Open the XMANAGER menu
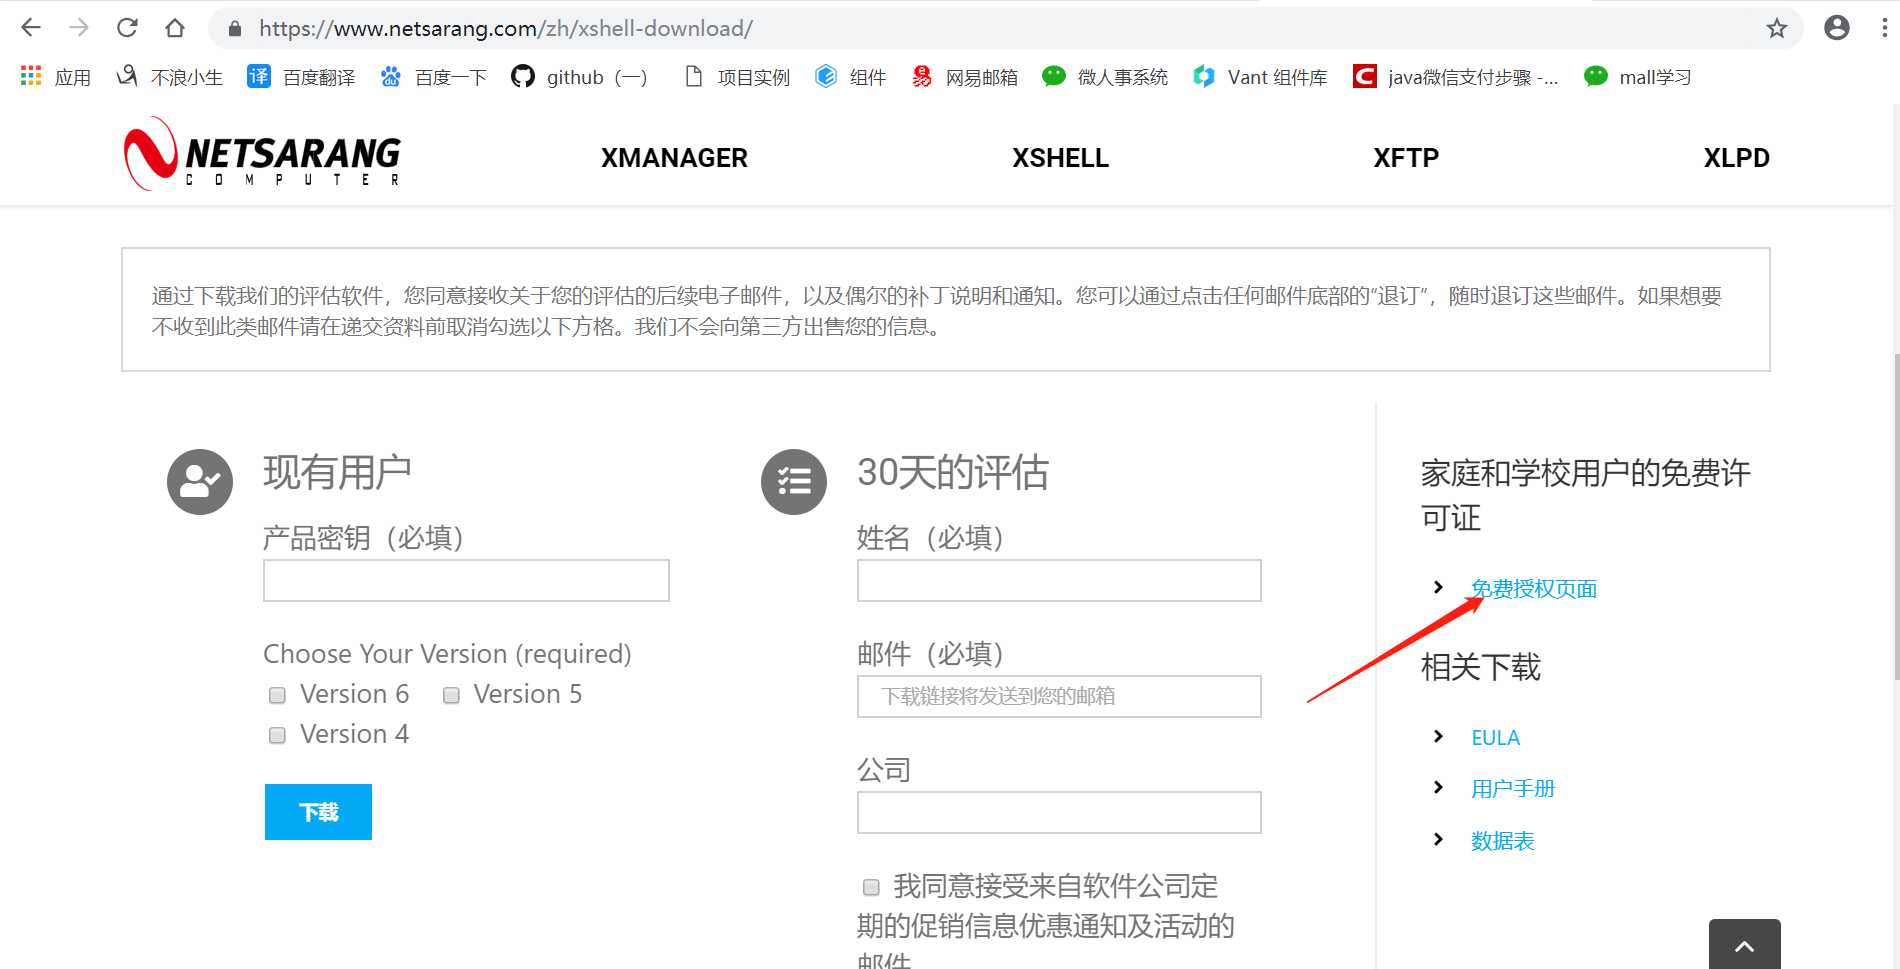1900x969 pixels. pos(674,158)
